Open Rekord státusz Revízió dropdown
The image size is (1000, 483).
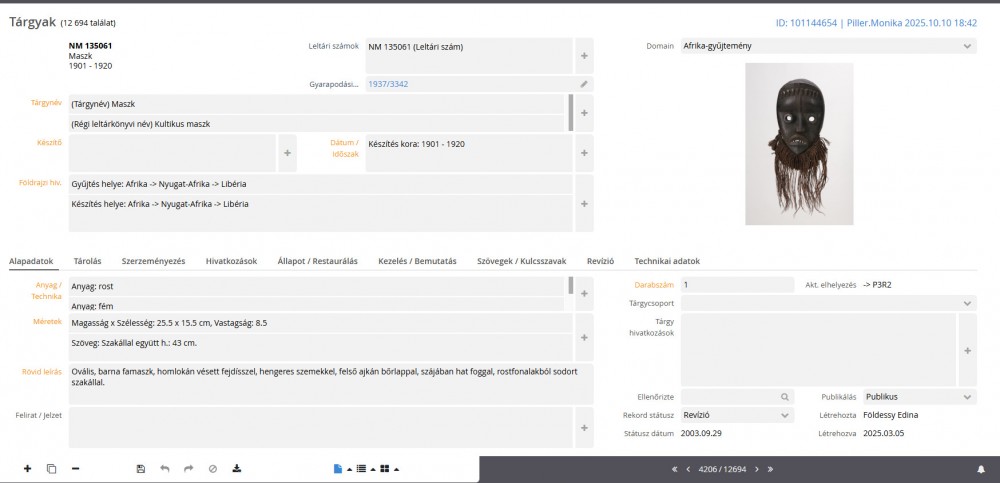783,415
